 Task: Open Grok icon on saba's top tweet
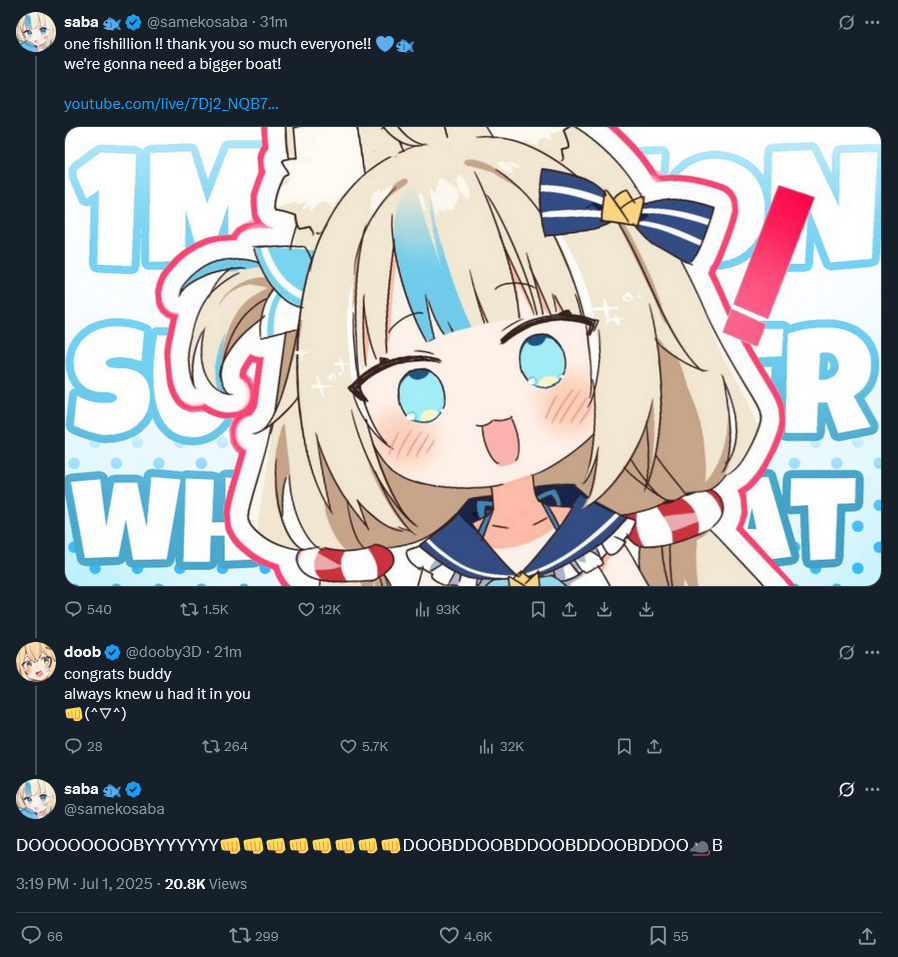846,23
